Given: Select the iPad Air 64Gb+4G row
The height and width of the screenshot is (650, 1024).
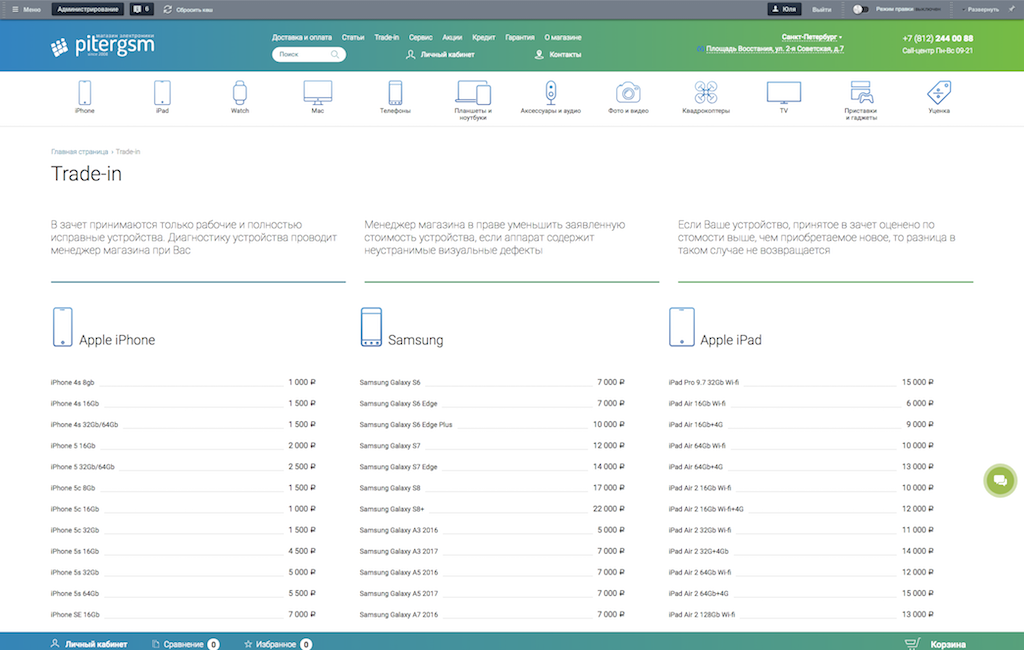Looking at the screenshot, I should pos(801,466).
